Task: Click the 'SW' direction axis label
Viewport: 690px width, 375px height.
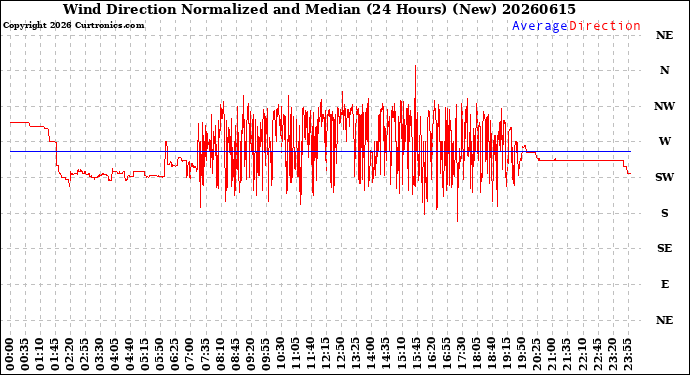Action: click(x=664, y=177)
